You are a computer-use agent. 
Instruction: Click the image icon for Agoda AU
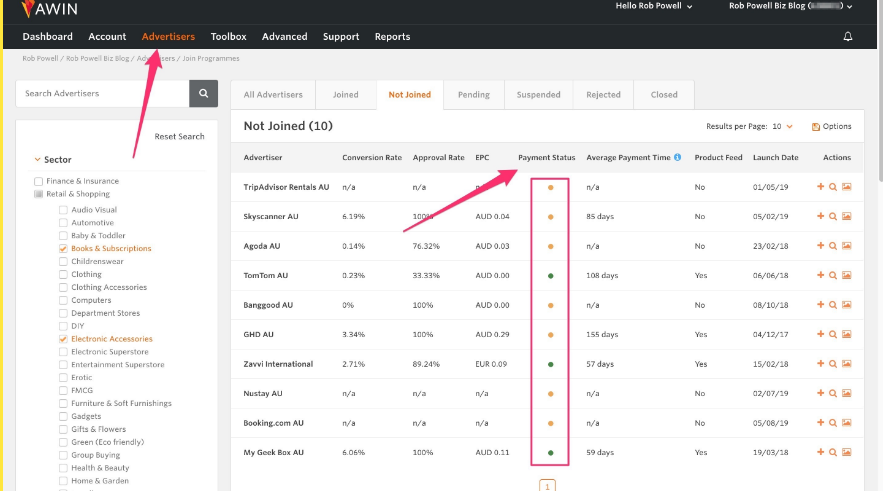(846, 246)
